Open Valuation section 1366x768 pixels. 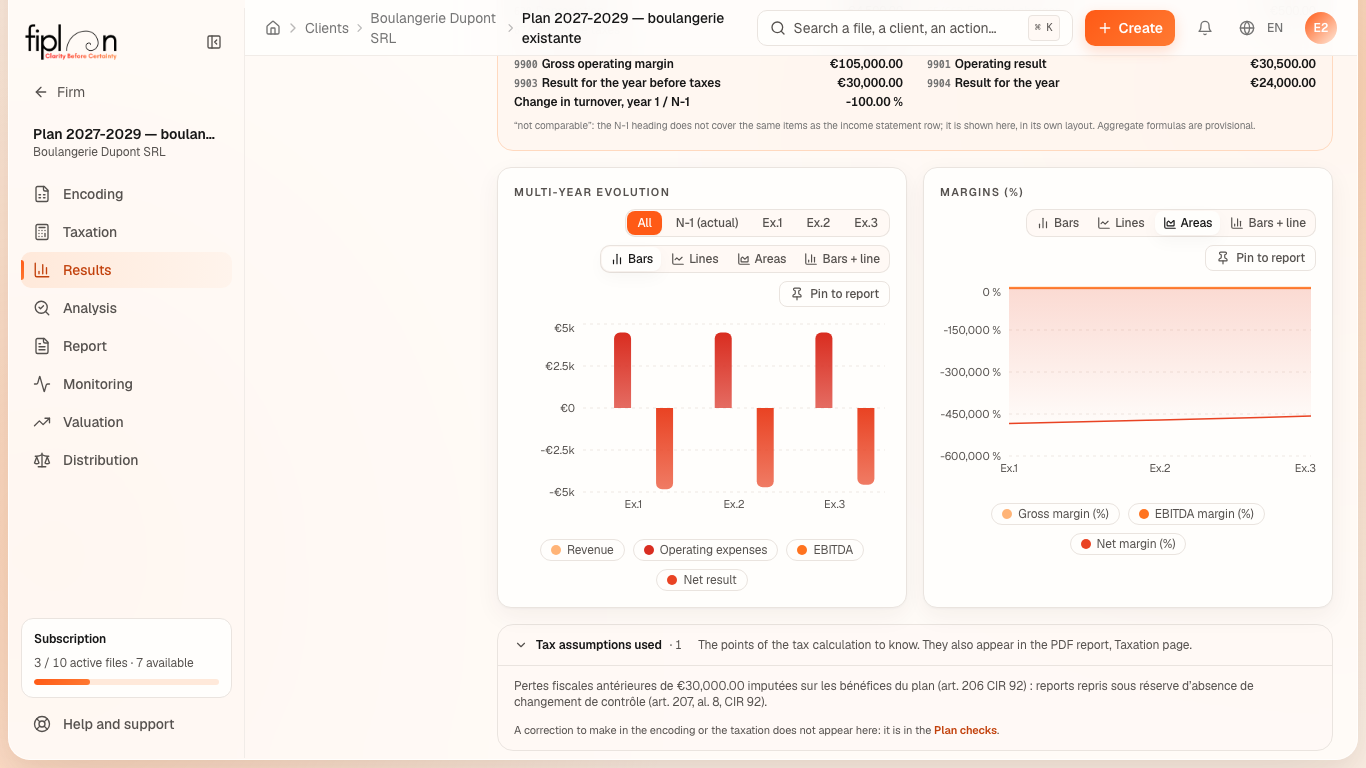coord(126,422)
